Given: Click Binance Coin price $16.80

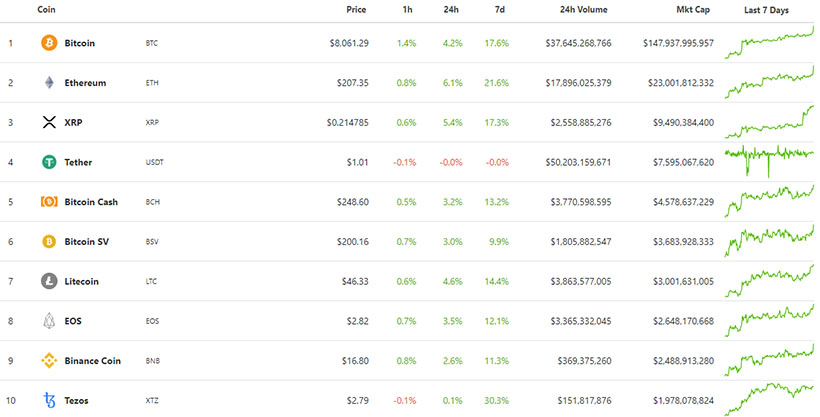Looking at the screenshot, I should click(x=355, y=361).
